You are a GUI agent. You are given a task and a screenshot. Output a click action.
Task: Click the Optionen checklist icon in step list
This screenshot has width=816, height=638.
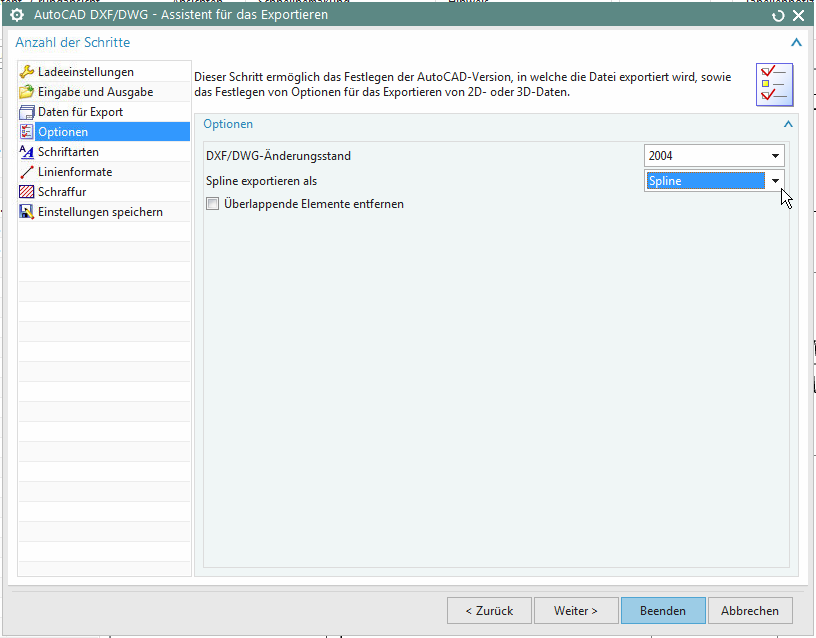[x=27, y=132]
